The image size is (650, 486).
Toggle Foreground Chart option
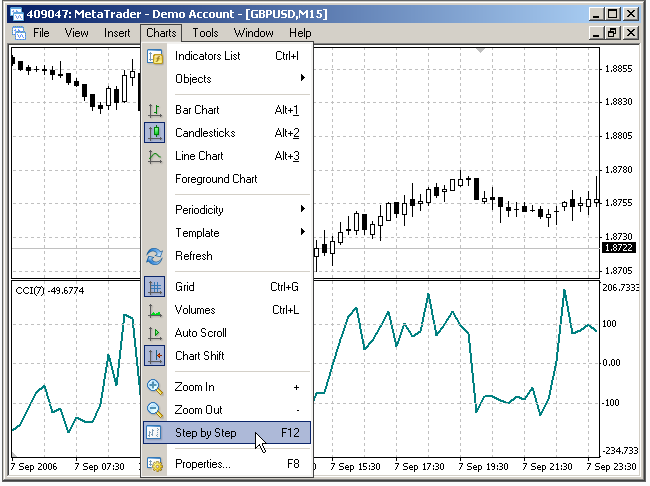(x=227, y=179)
